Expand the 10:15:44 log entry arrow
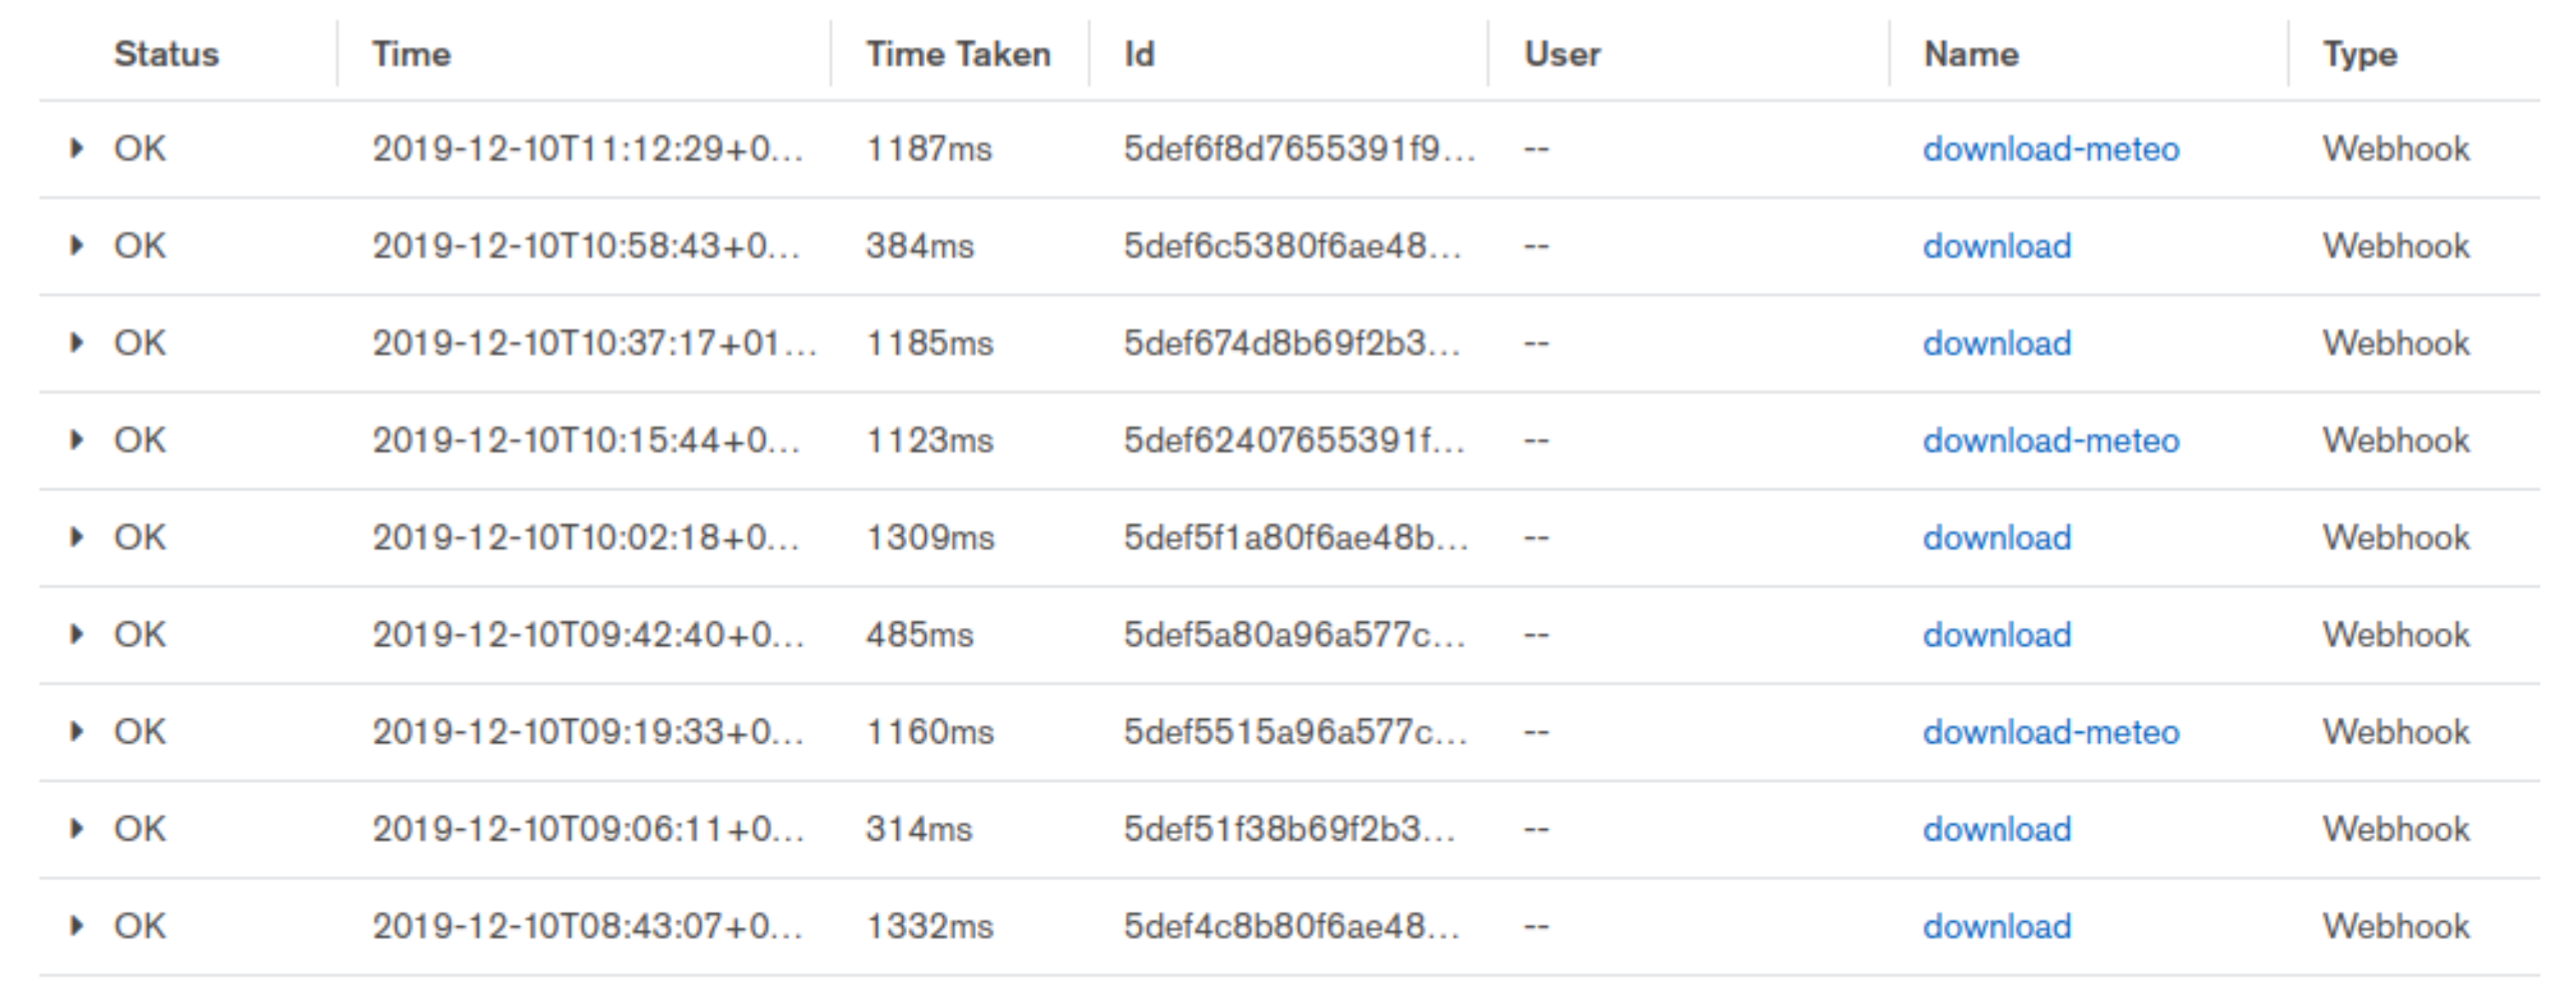The width and height of the screenshot is (2576, 1002). (76, 440)
